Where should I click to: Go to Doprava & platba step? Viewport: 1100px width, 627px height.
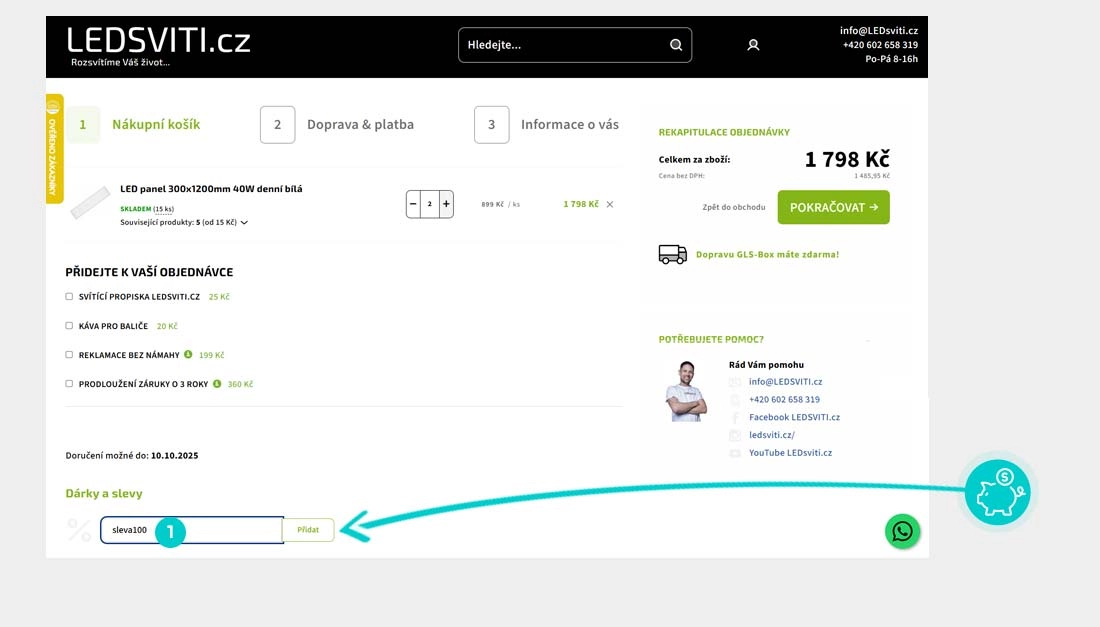(x=337, y=125)
